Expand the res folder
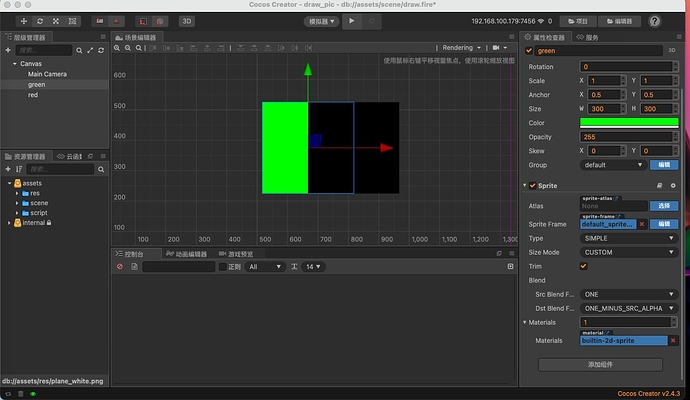 tap(17, 193)
